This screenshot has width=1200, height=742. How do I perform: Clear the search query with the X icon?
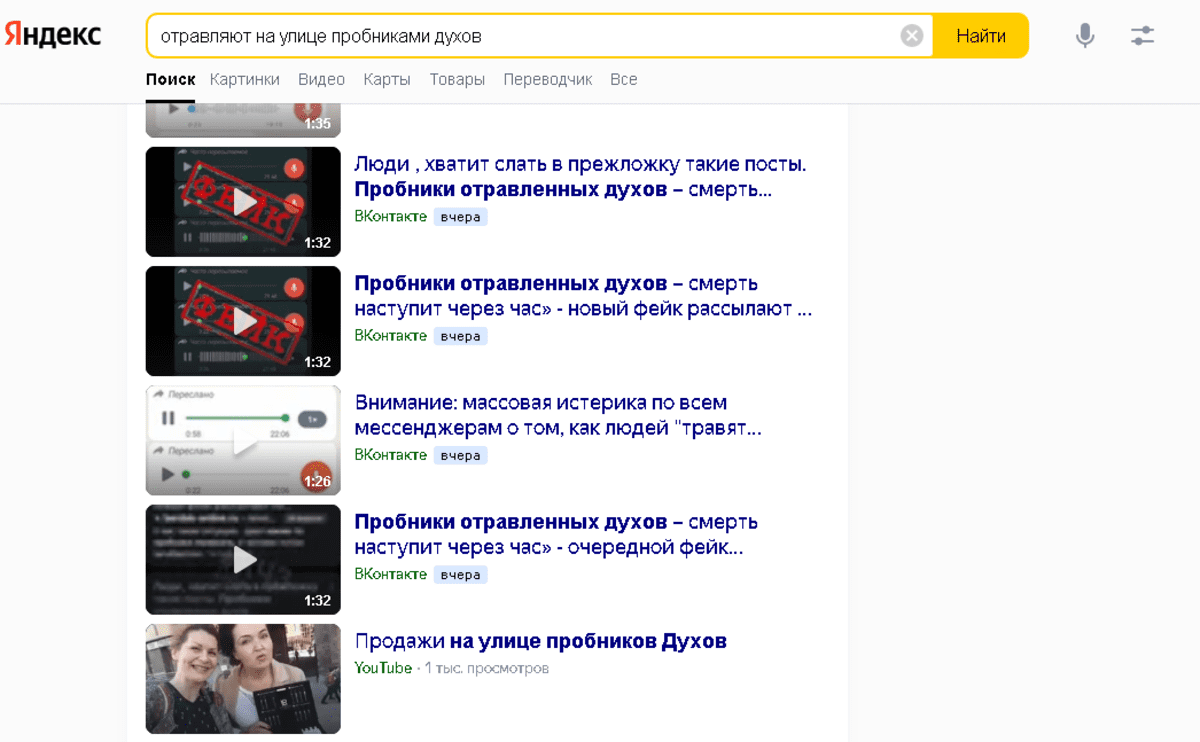pos(912,36)
